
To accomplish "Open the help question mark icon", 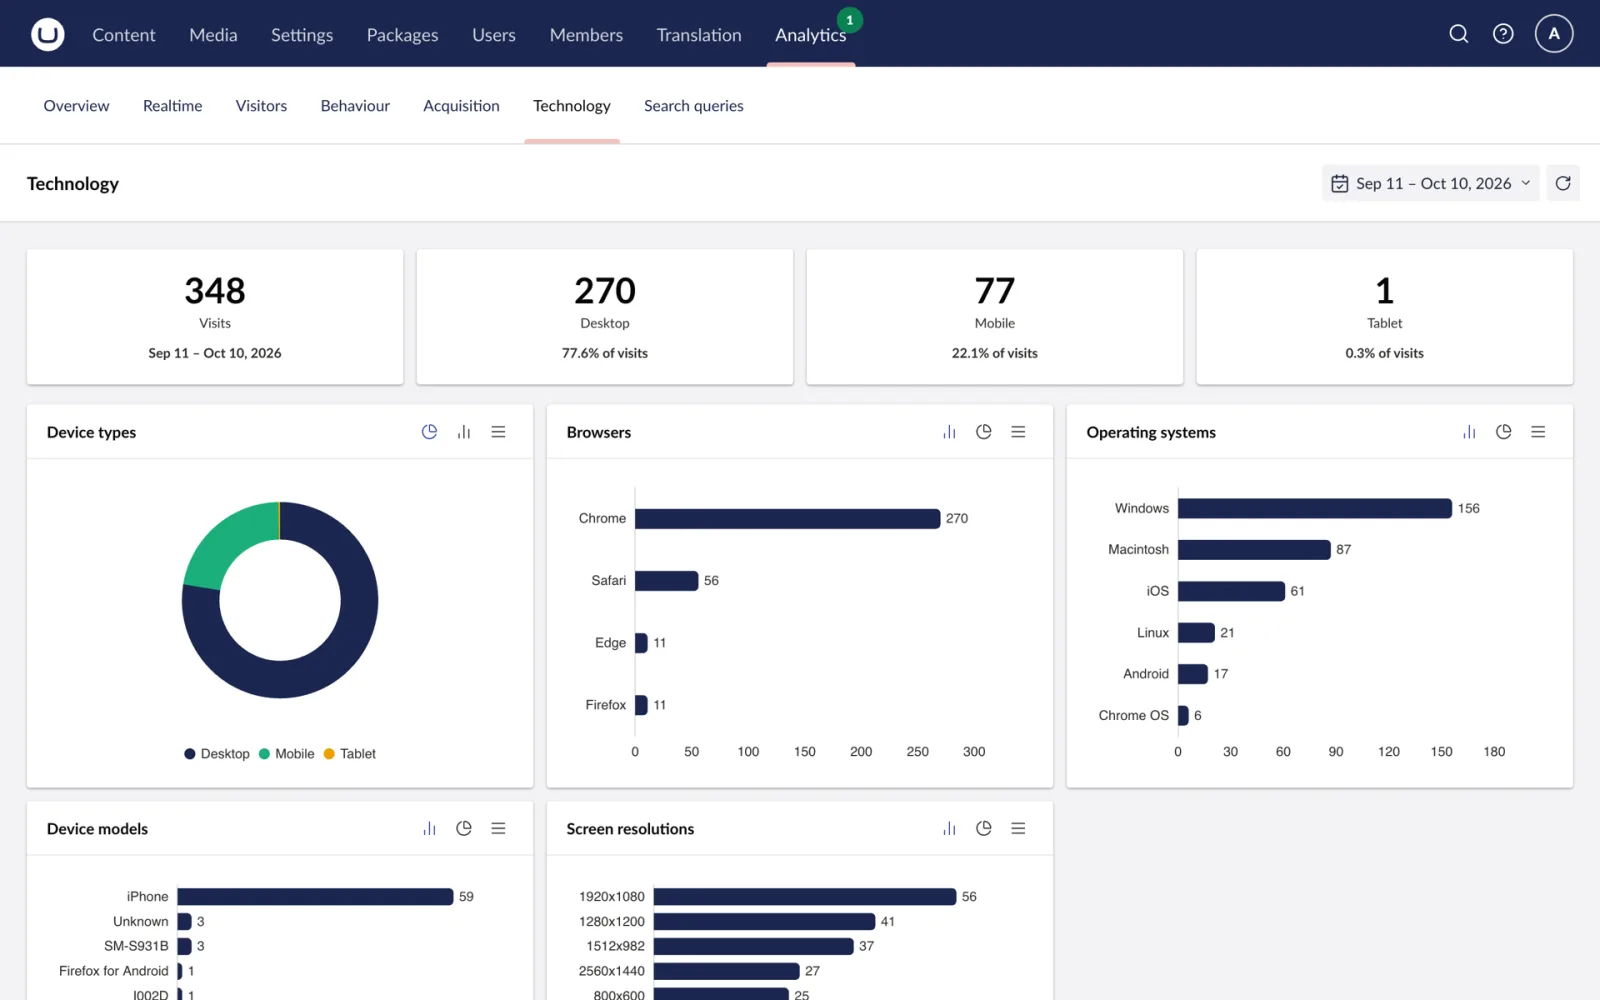I will 1503,34.
